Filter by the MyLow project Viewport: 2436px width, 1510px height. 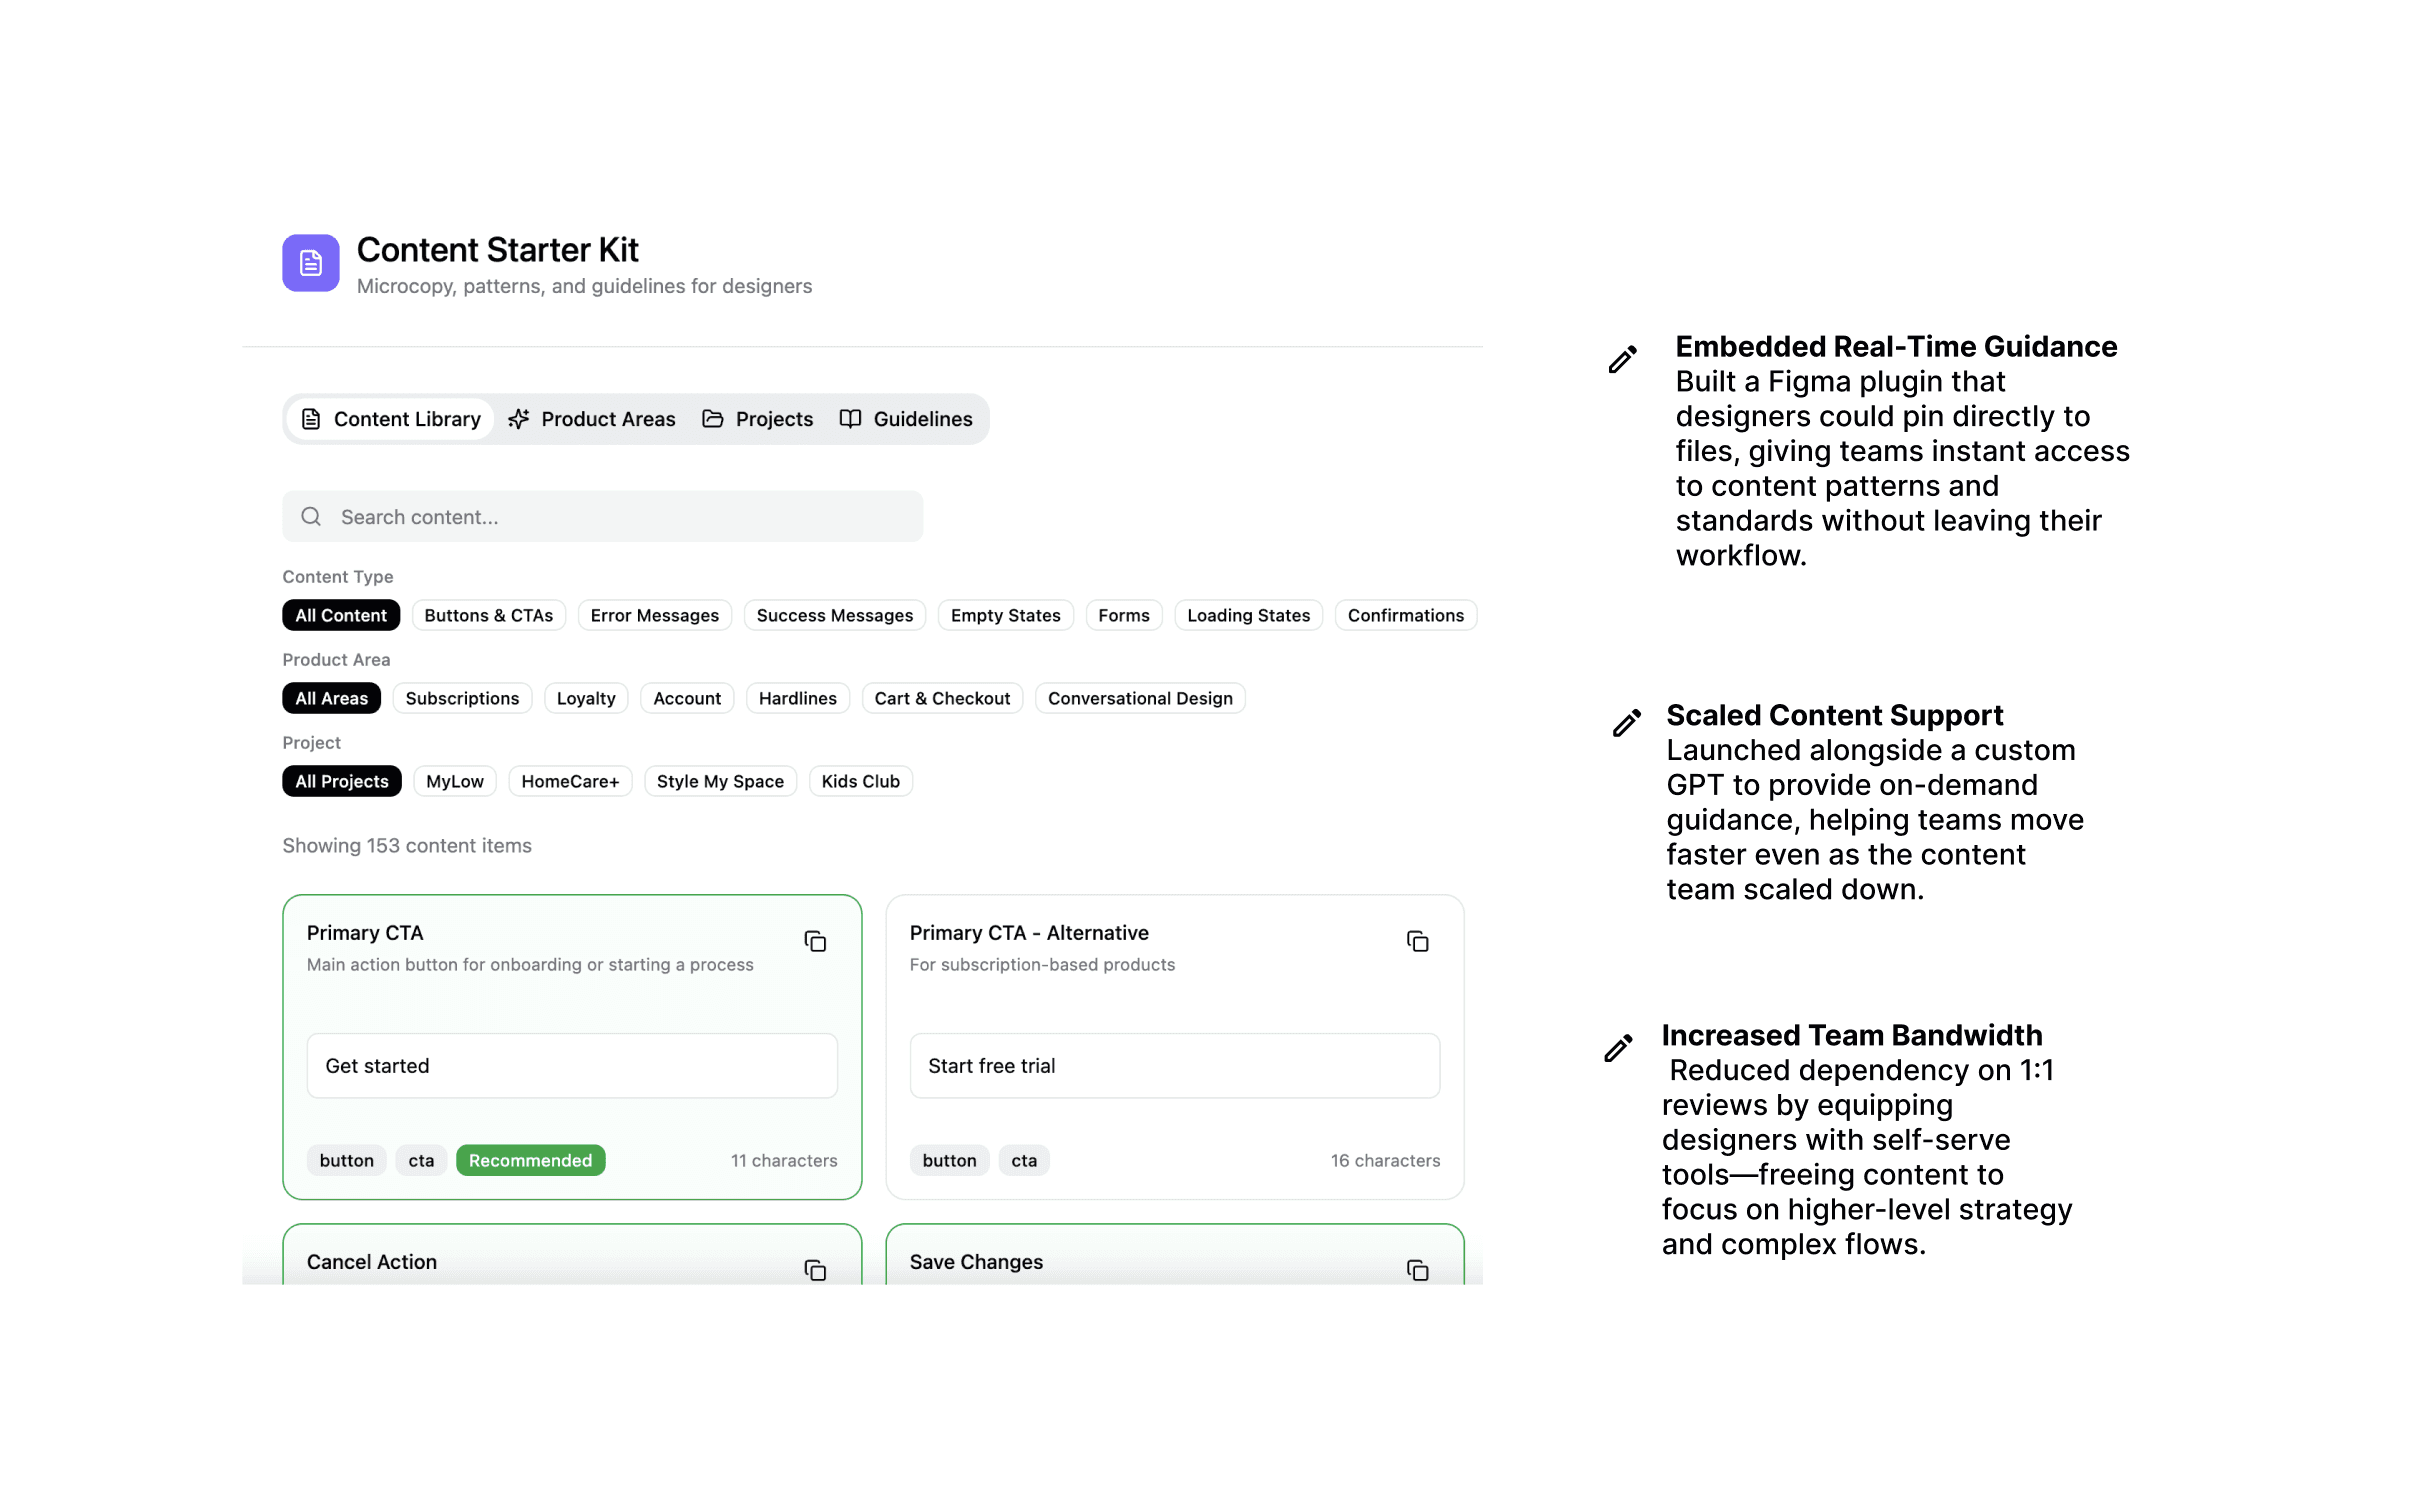(454, 781)
